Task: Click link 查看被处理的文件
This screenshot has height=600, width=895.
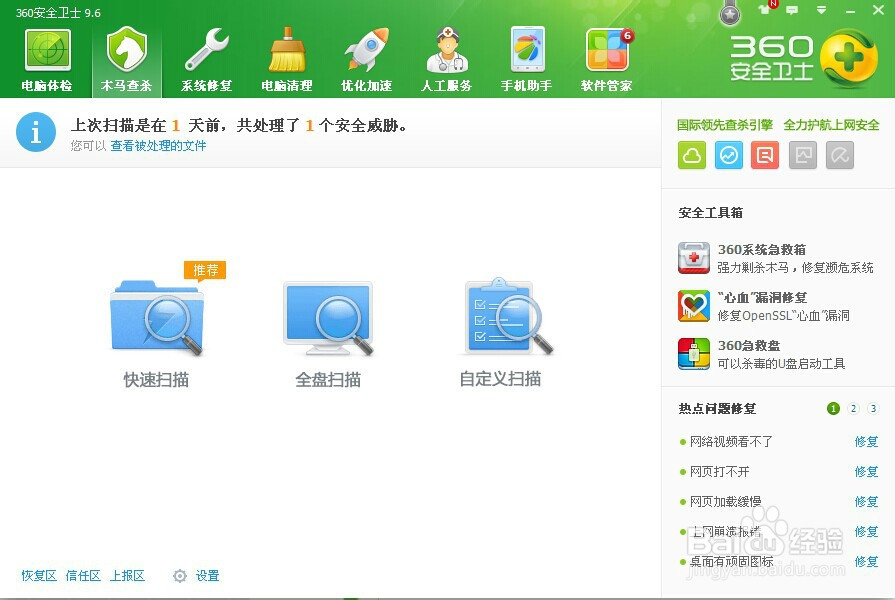Action: pos(159,146)
